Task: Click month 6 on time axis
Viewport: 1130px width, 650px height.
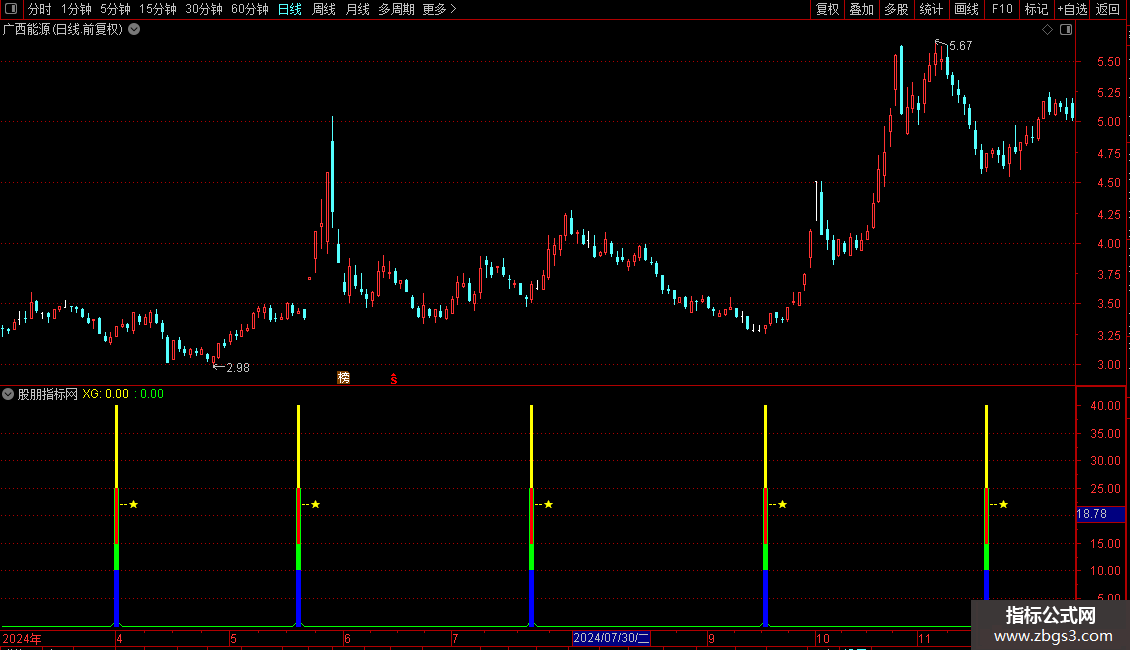Action: 347,638
